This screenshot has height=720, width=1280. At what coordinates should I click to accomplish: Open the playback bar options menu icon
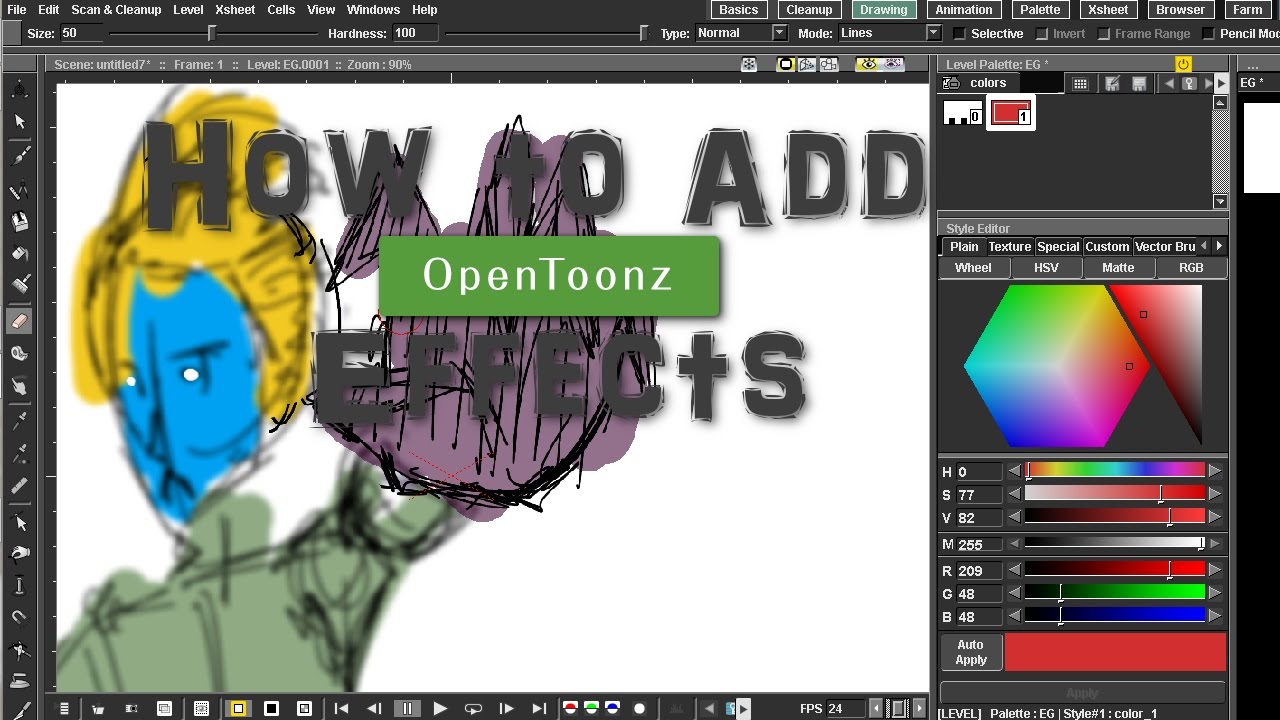coord(64,709)
